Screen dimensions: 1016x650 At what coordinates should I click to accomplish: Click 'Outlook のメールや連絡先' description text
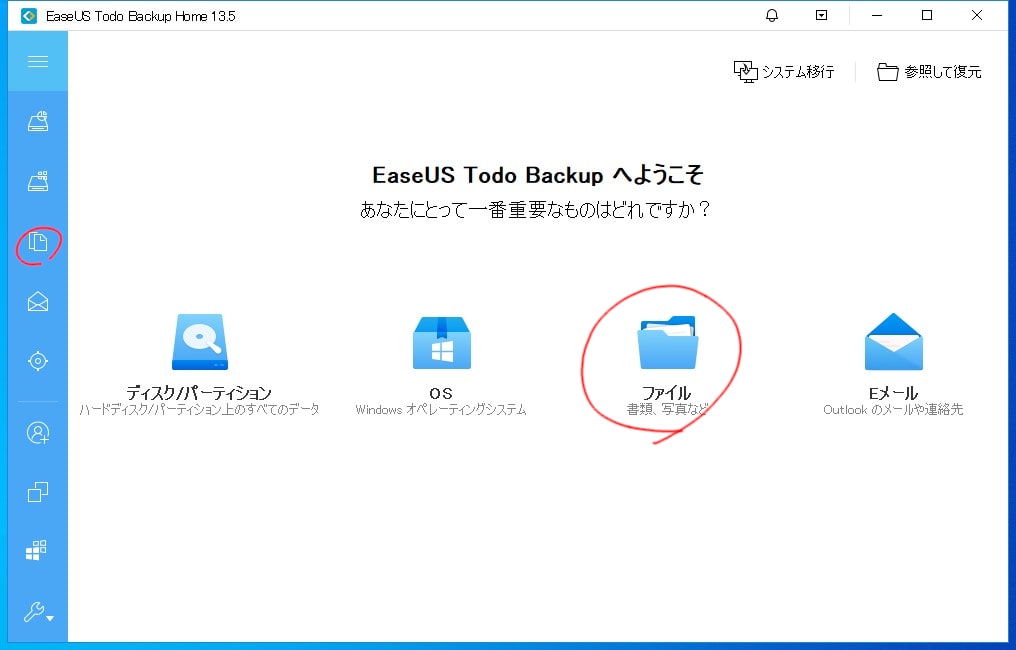click(x=893, y=410)
